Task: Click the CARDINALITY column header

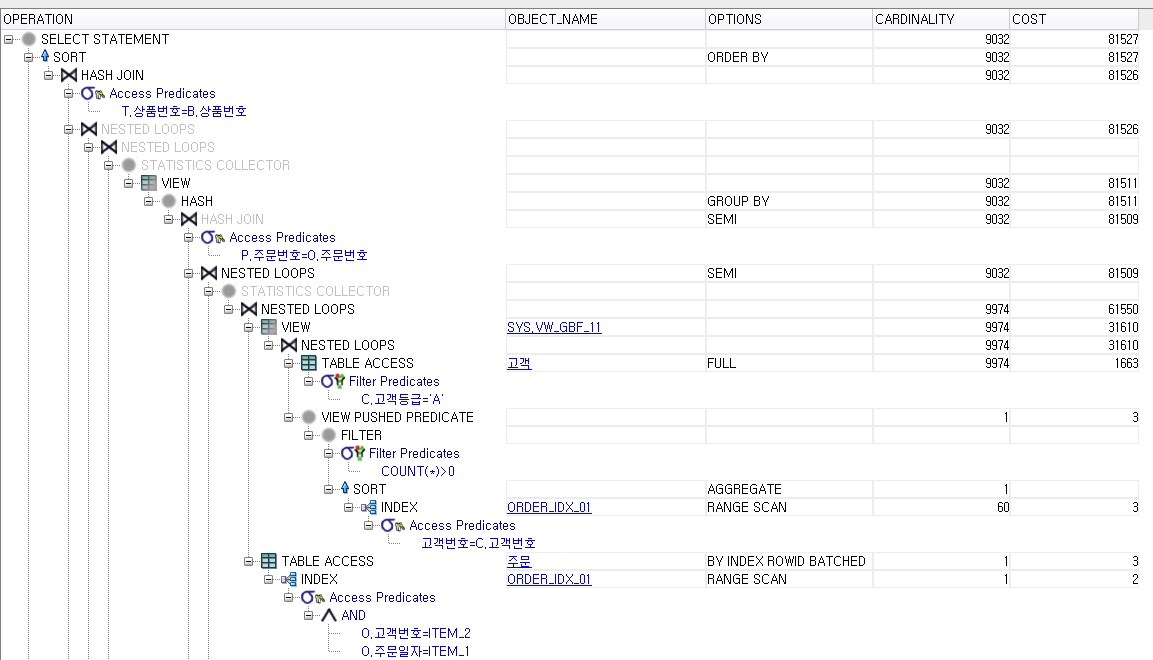Action: coord(940,19)
